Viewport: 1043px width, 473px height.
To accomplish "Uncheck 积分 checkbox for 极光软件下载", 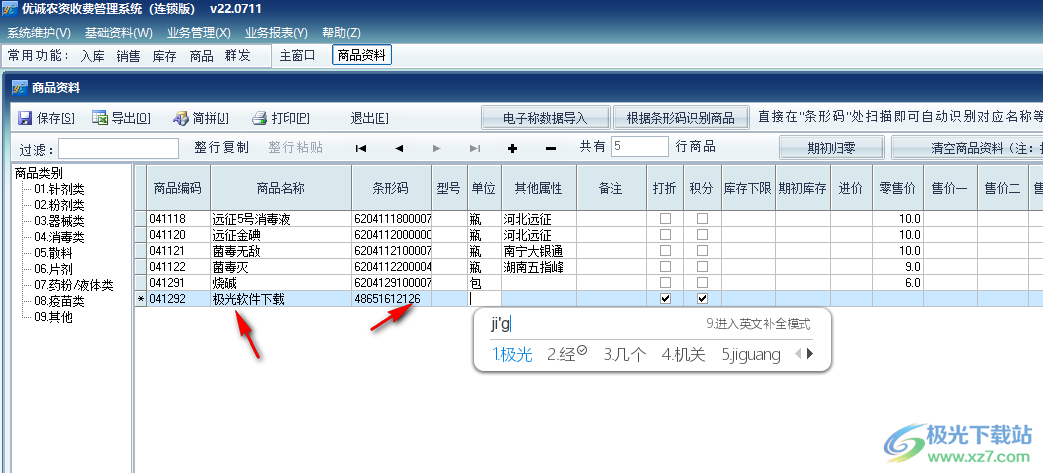I will coord(702,299).
